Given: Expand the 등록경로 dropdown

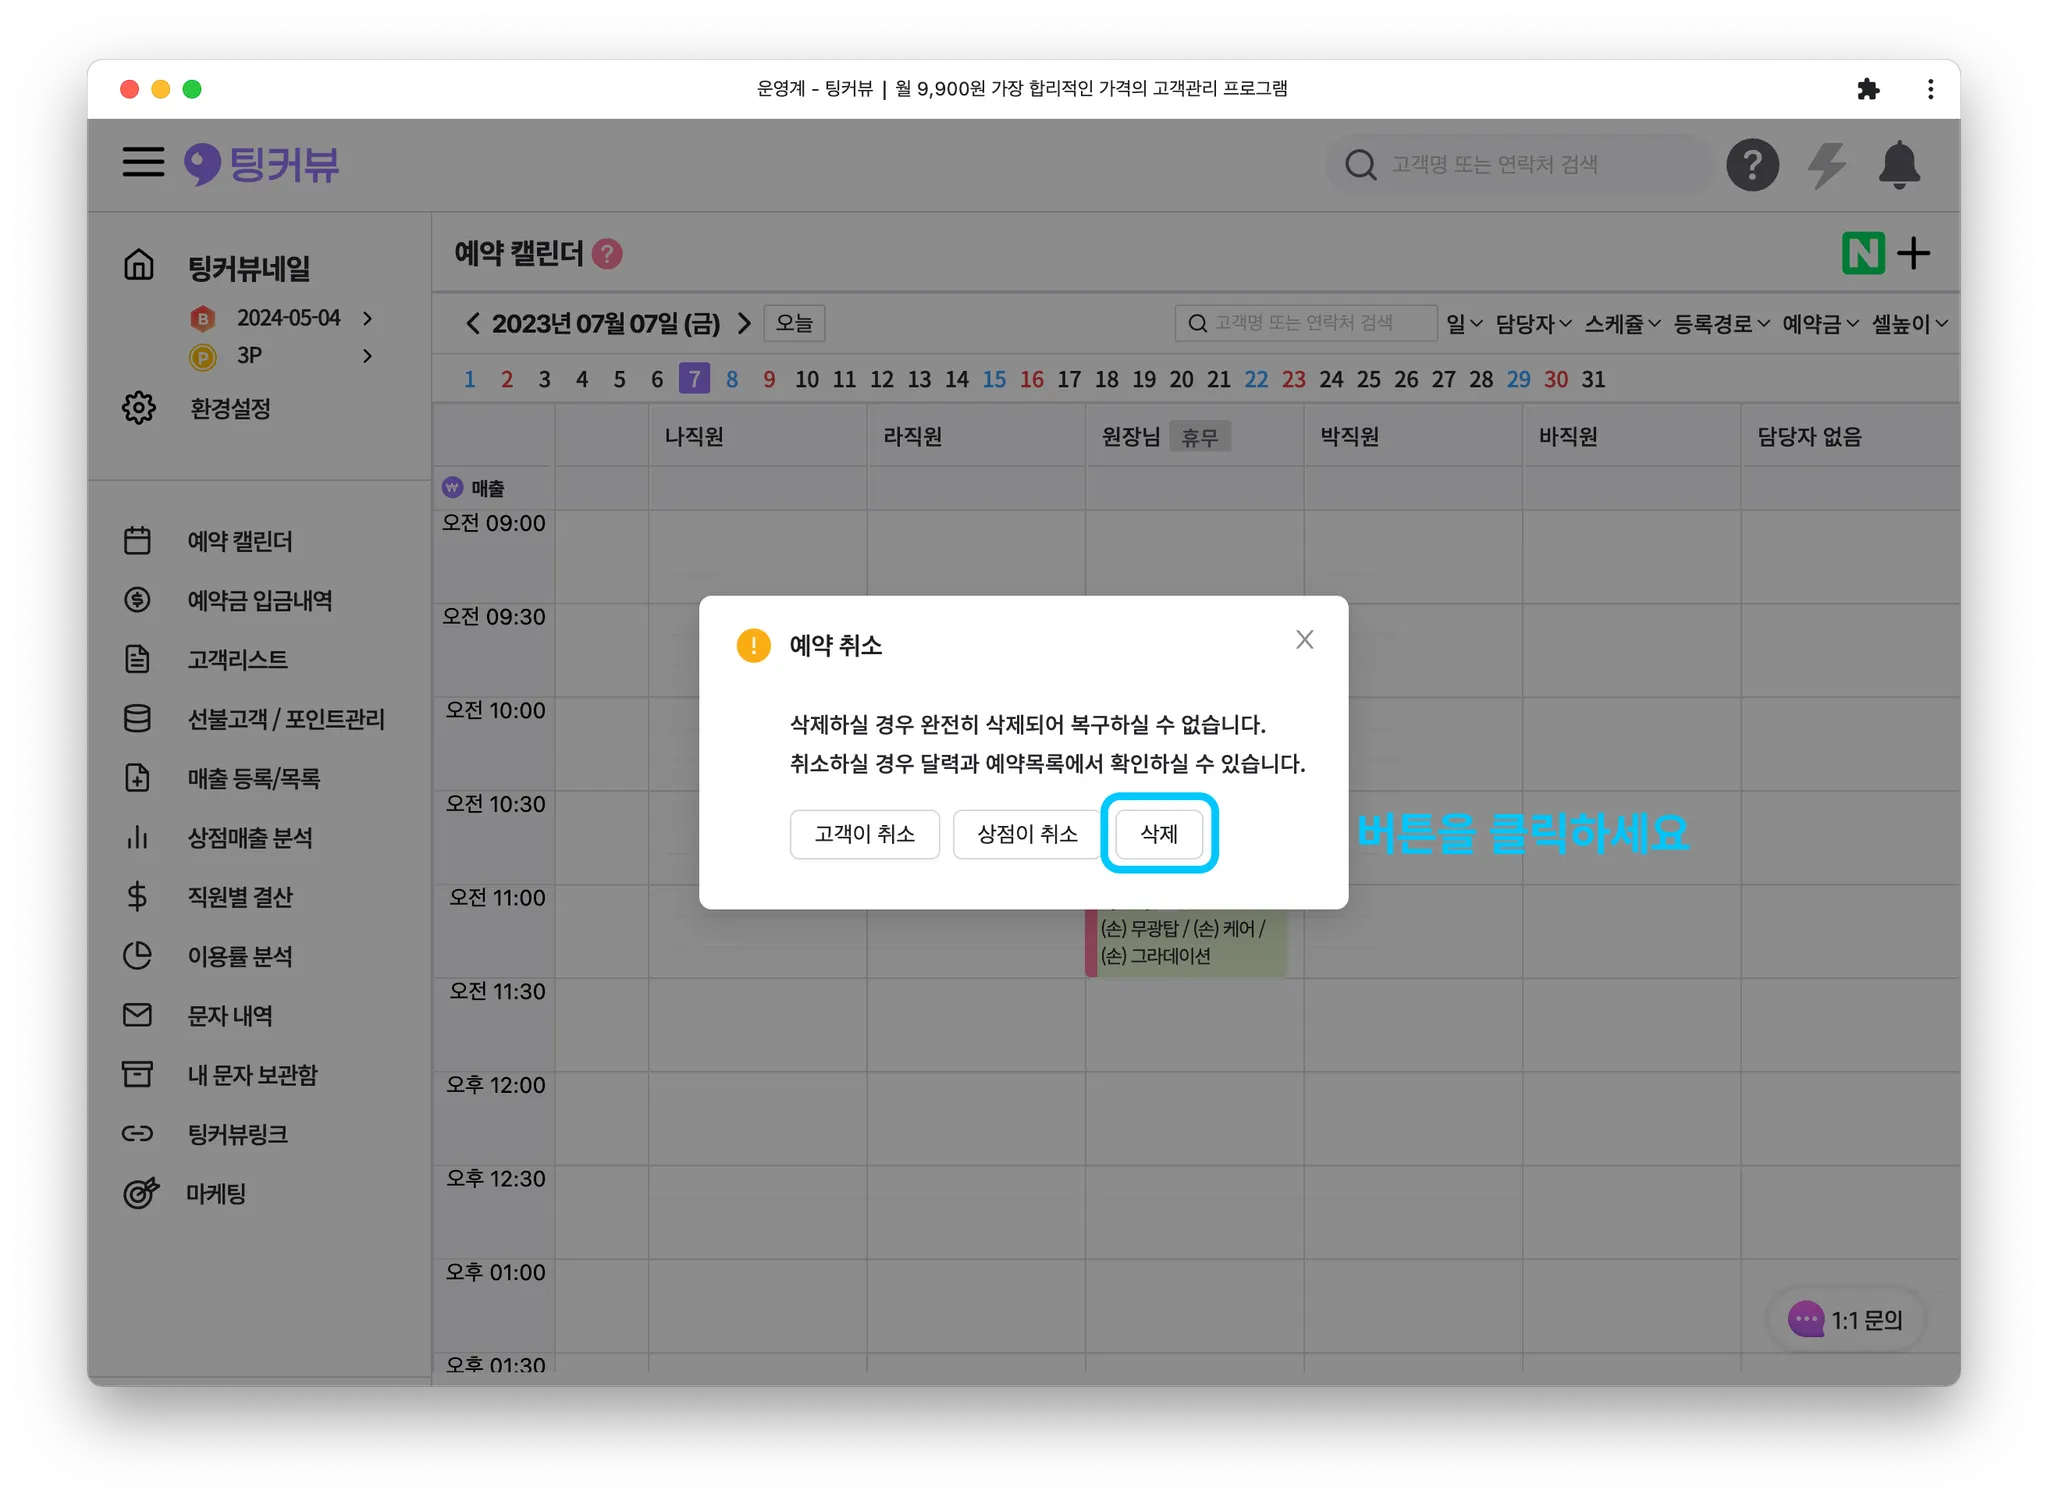Looking at the screenshot, I should [1721, 324].
